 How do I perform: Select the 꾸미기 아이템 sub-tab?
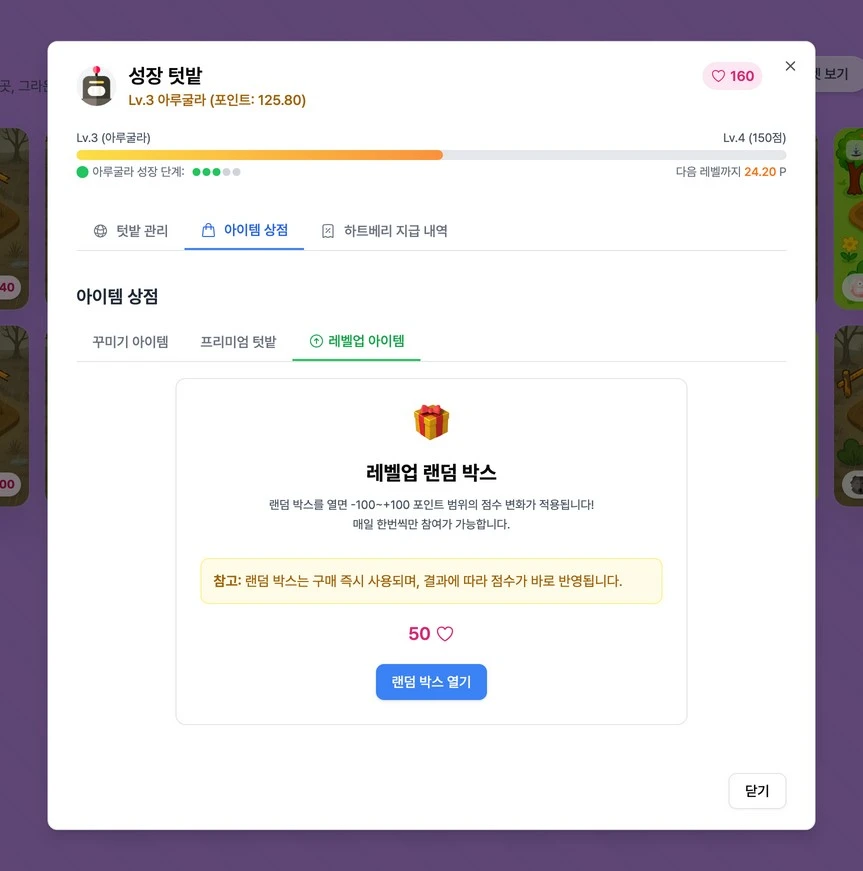[x=131, y=342]
